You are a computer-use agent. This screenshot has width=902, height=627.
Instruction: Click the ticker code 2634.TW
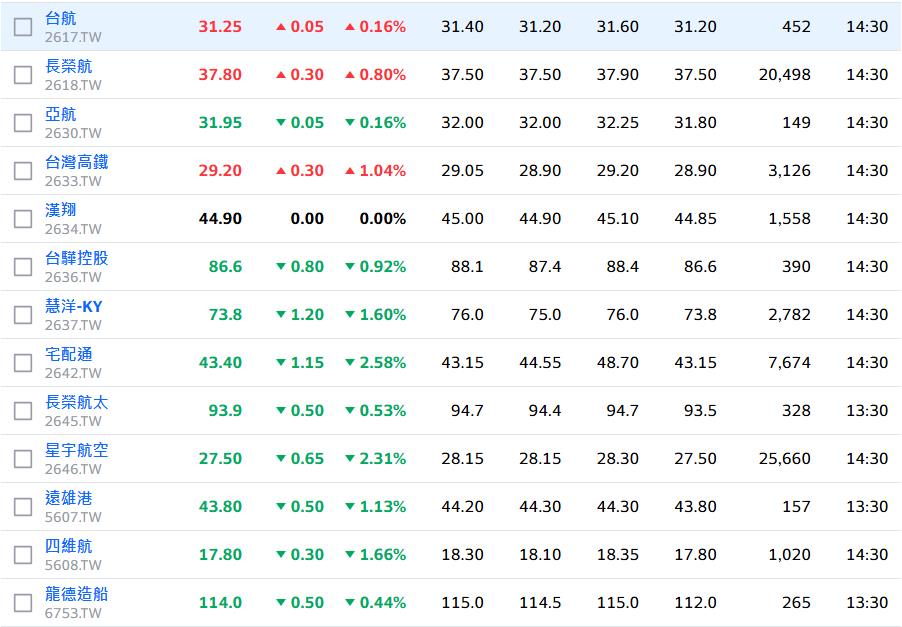coord(73,230)
